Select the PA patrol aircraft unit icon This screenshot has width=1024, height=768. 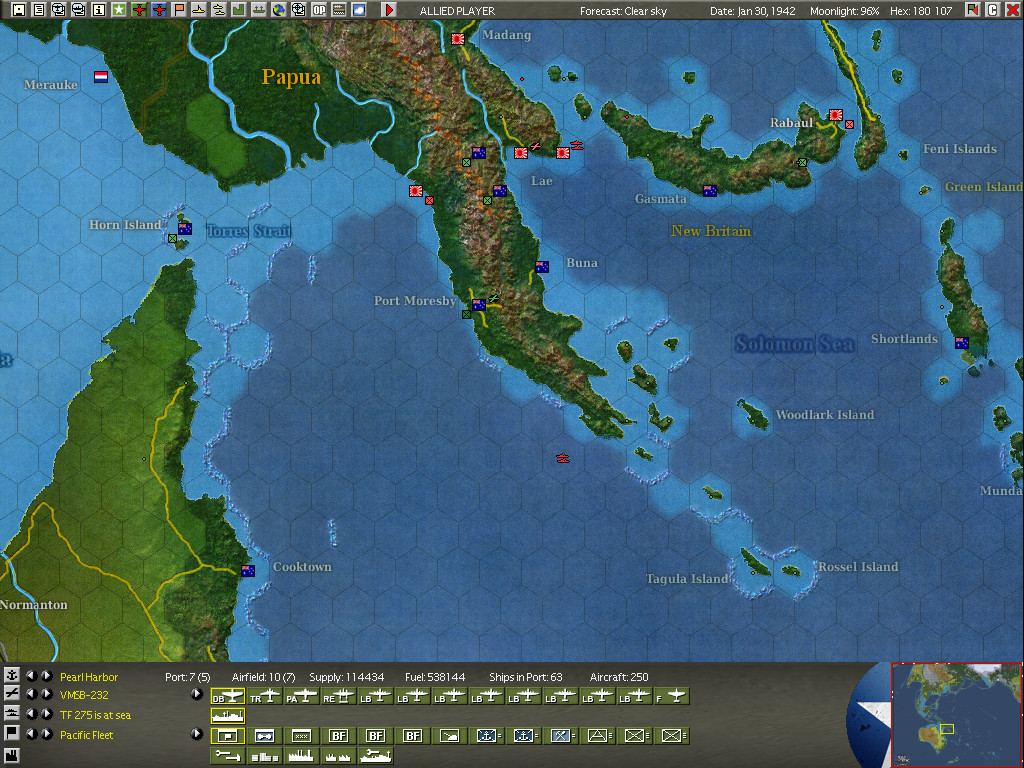[302, 696]
